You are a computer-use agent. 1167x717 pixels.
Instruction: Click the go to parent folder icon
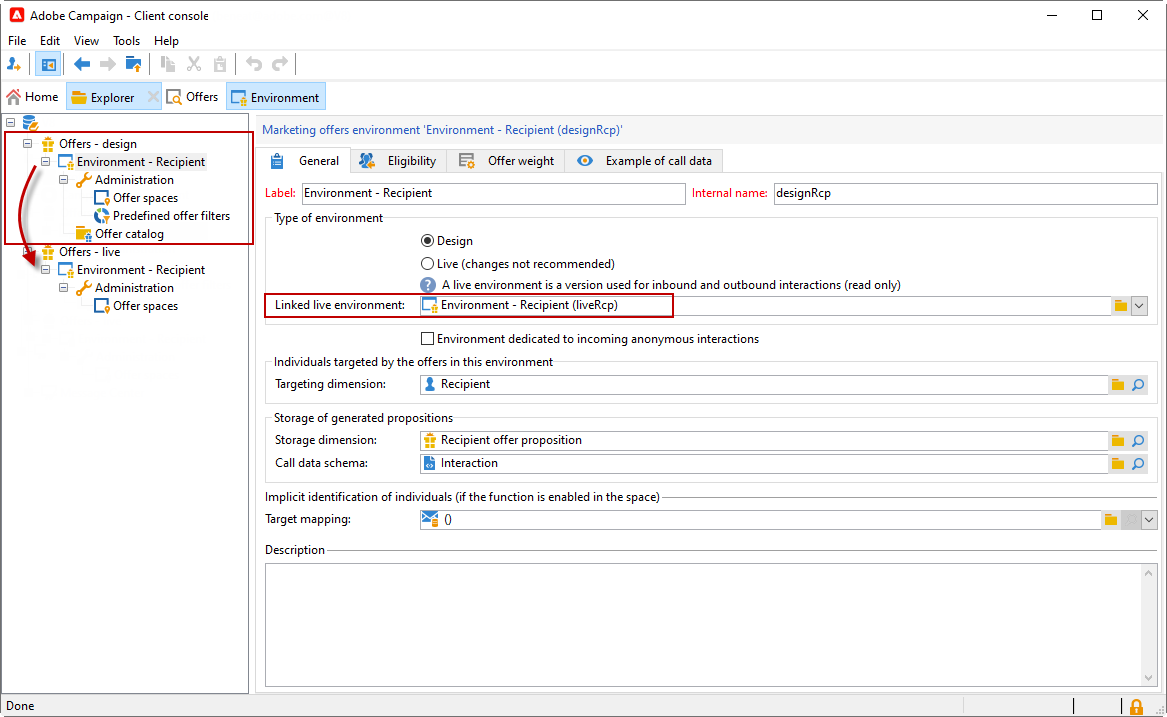pos(133,64)
